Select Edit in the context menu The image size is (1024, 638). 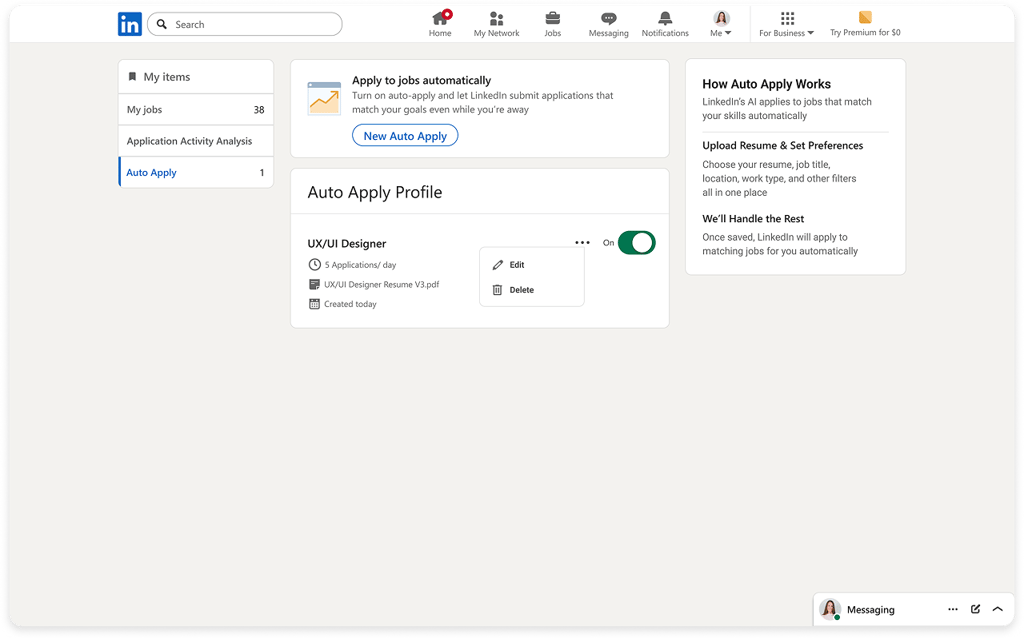click(x=532, y=264)
